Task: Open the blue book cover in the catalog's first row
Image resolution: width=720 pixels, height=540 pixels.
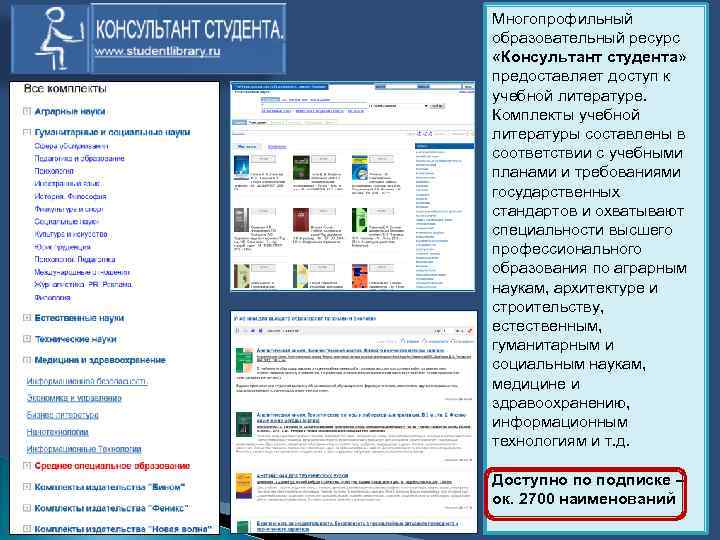Action: 241,167
